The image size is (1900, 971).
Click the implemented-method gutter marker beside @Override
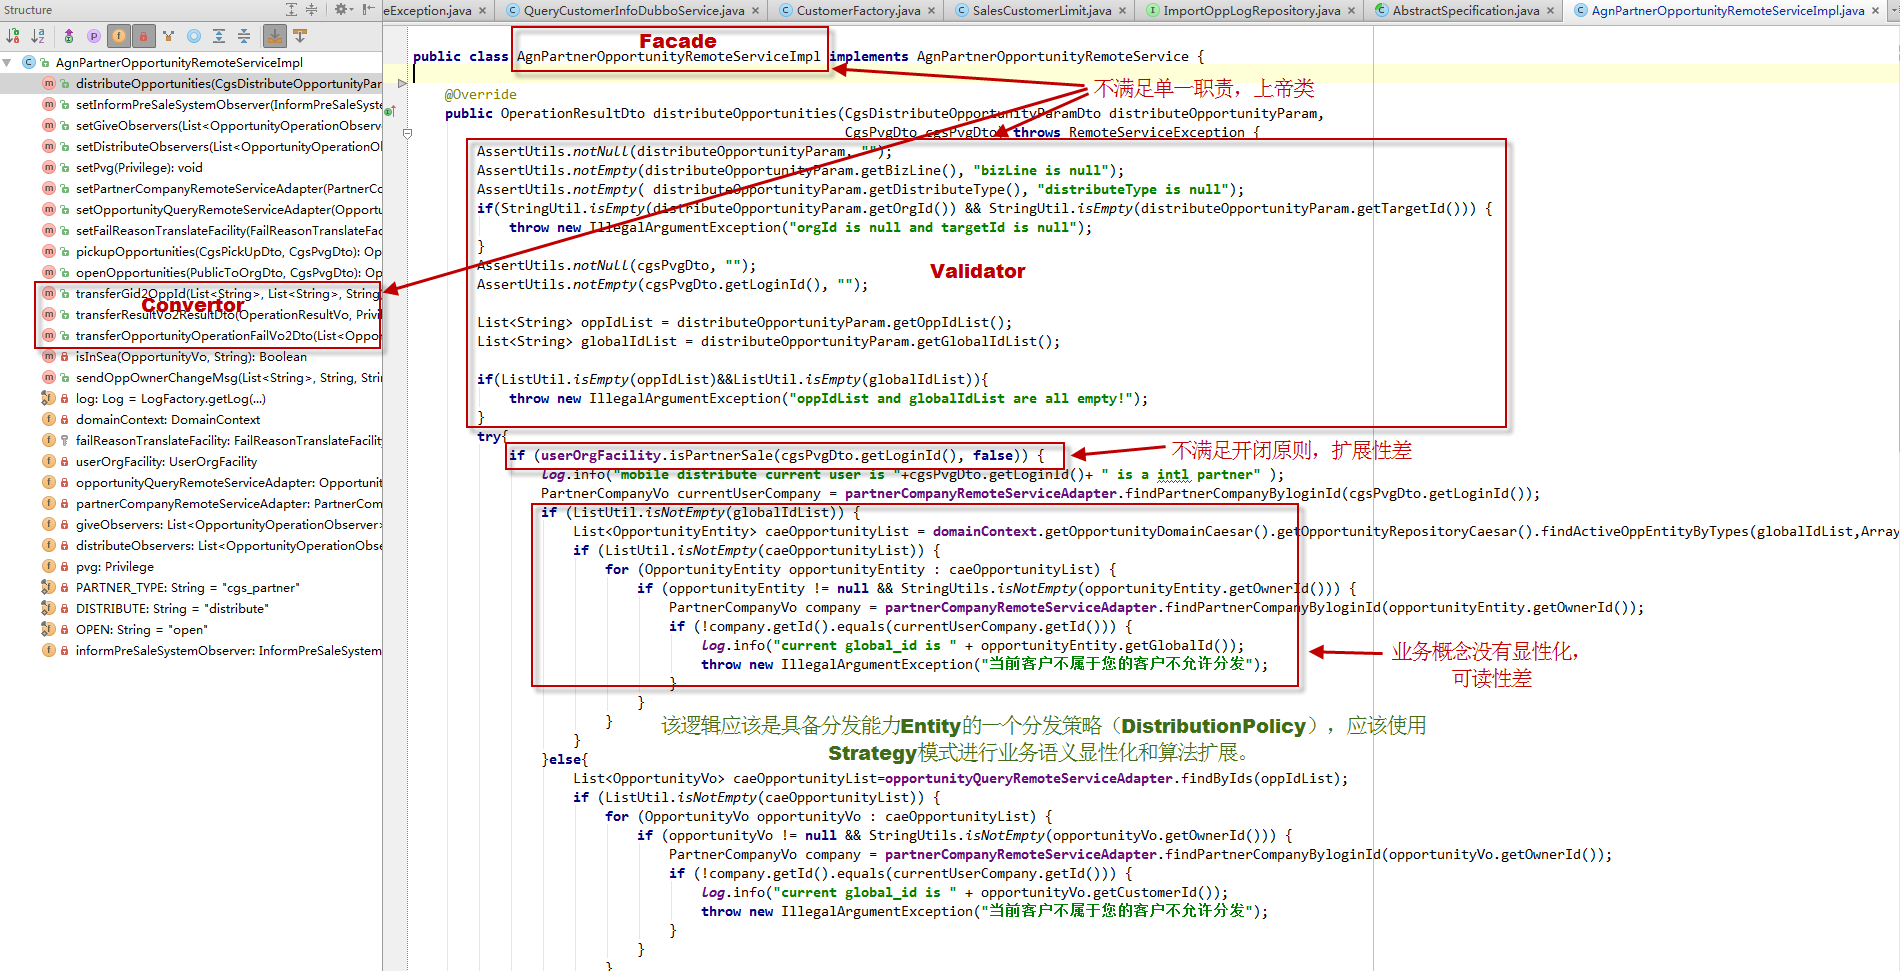click(x=390, y=112)
